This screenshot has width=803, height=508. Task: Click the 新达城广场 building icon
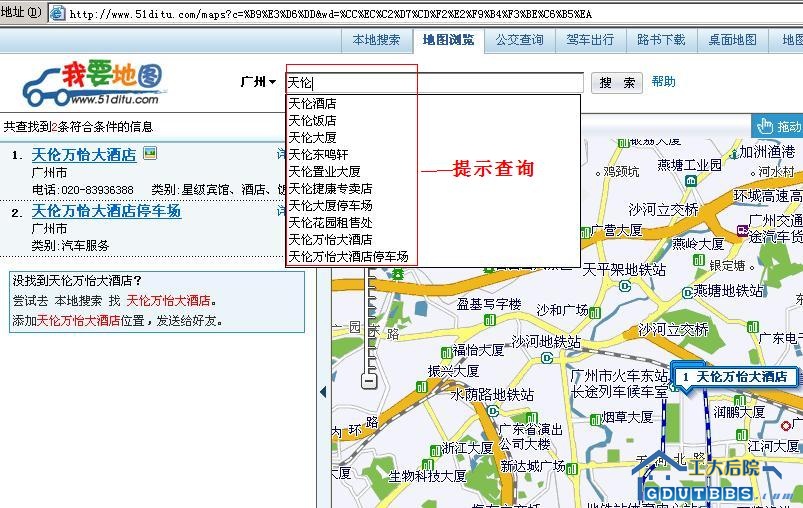tap(572, 469)
